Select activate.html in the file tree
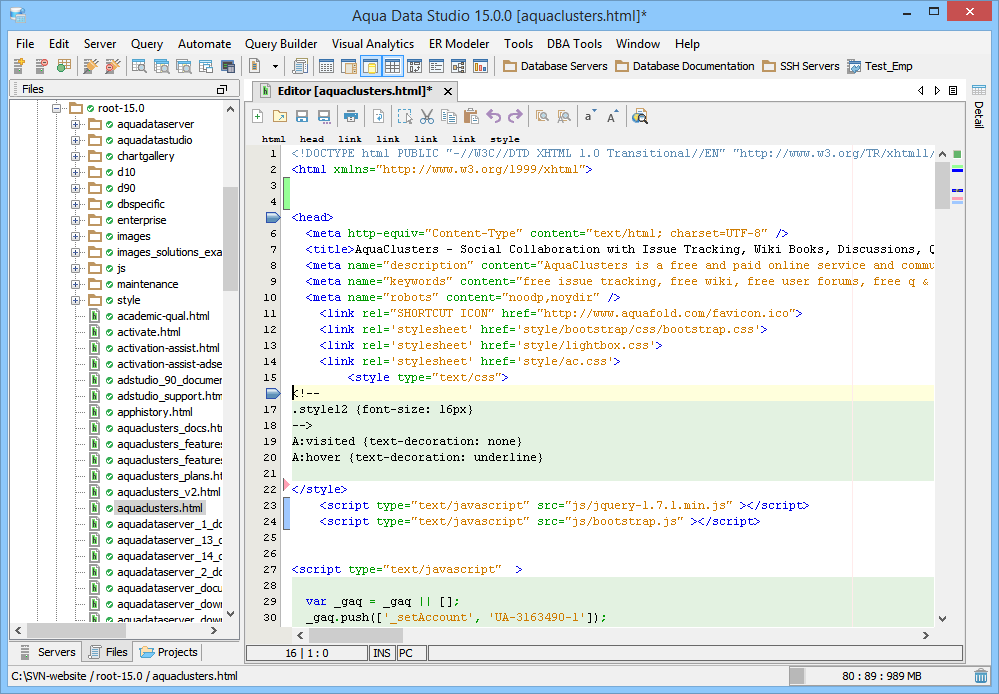 tap(148, 332)
